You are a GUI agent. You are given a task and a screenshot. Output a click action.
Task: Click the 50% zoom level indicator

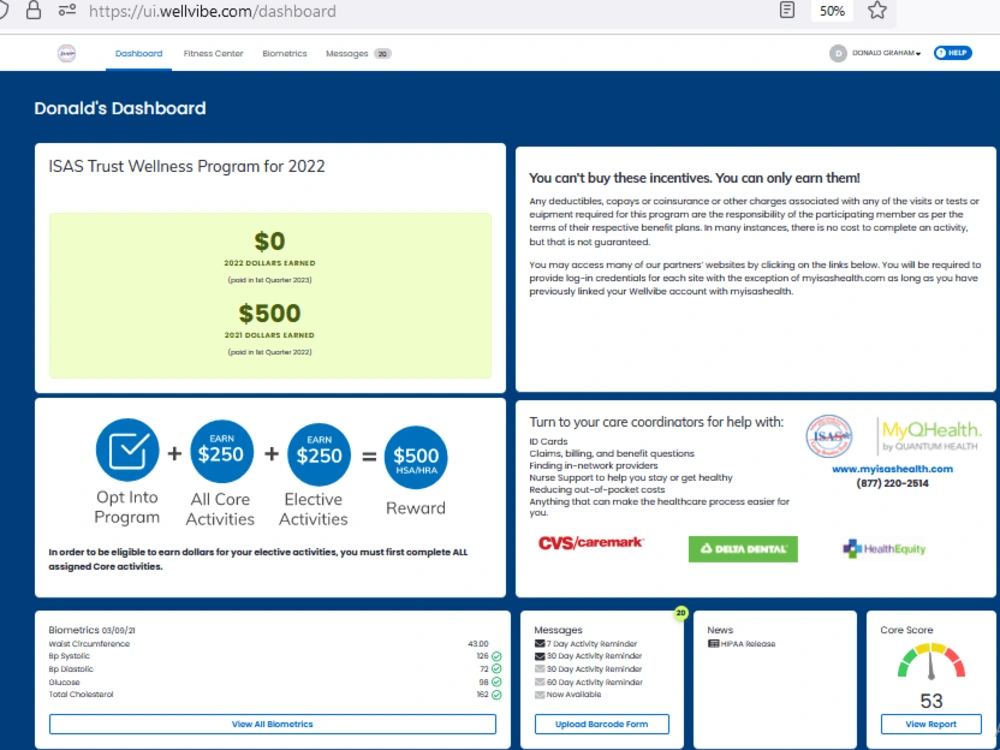point(832,11)
